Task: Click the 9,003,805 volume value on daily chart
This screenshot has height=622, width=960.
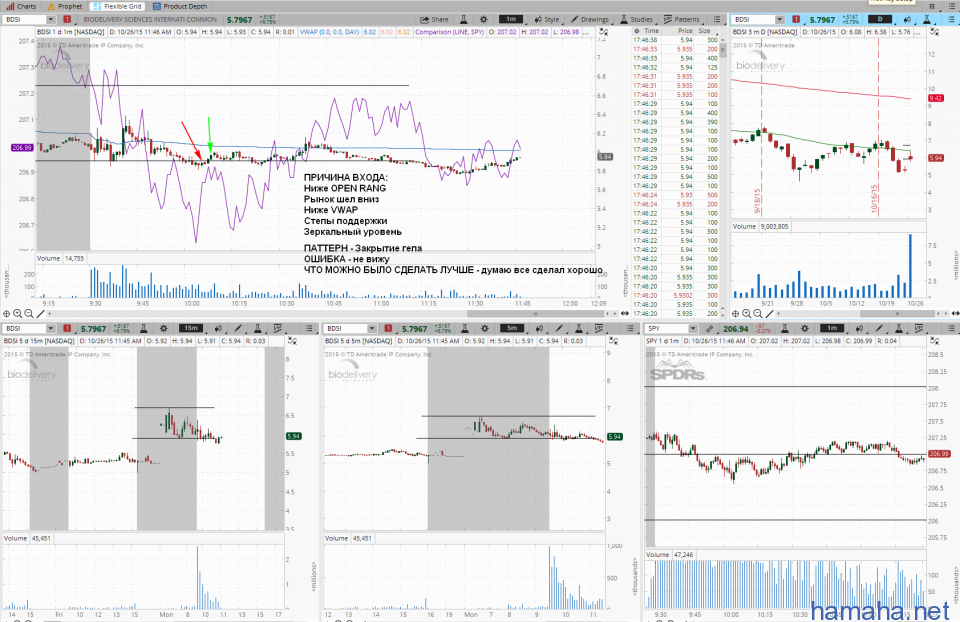Action: [x=774, y=227]
